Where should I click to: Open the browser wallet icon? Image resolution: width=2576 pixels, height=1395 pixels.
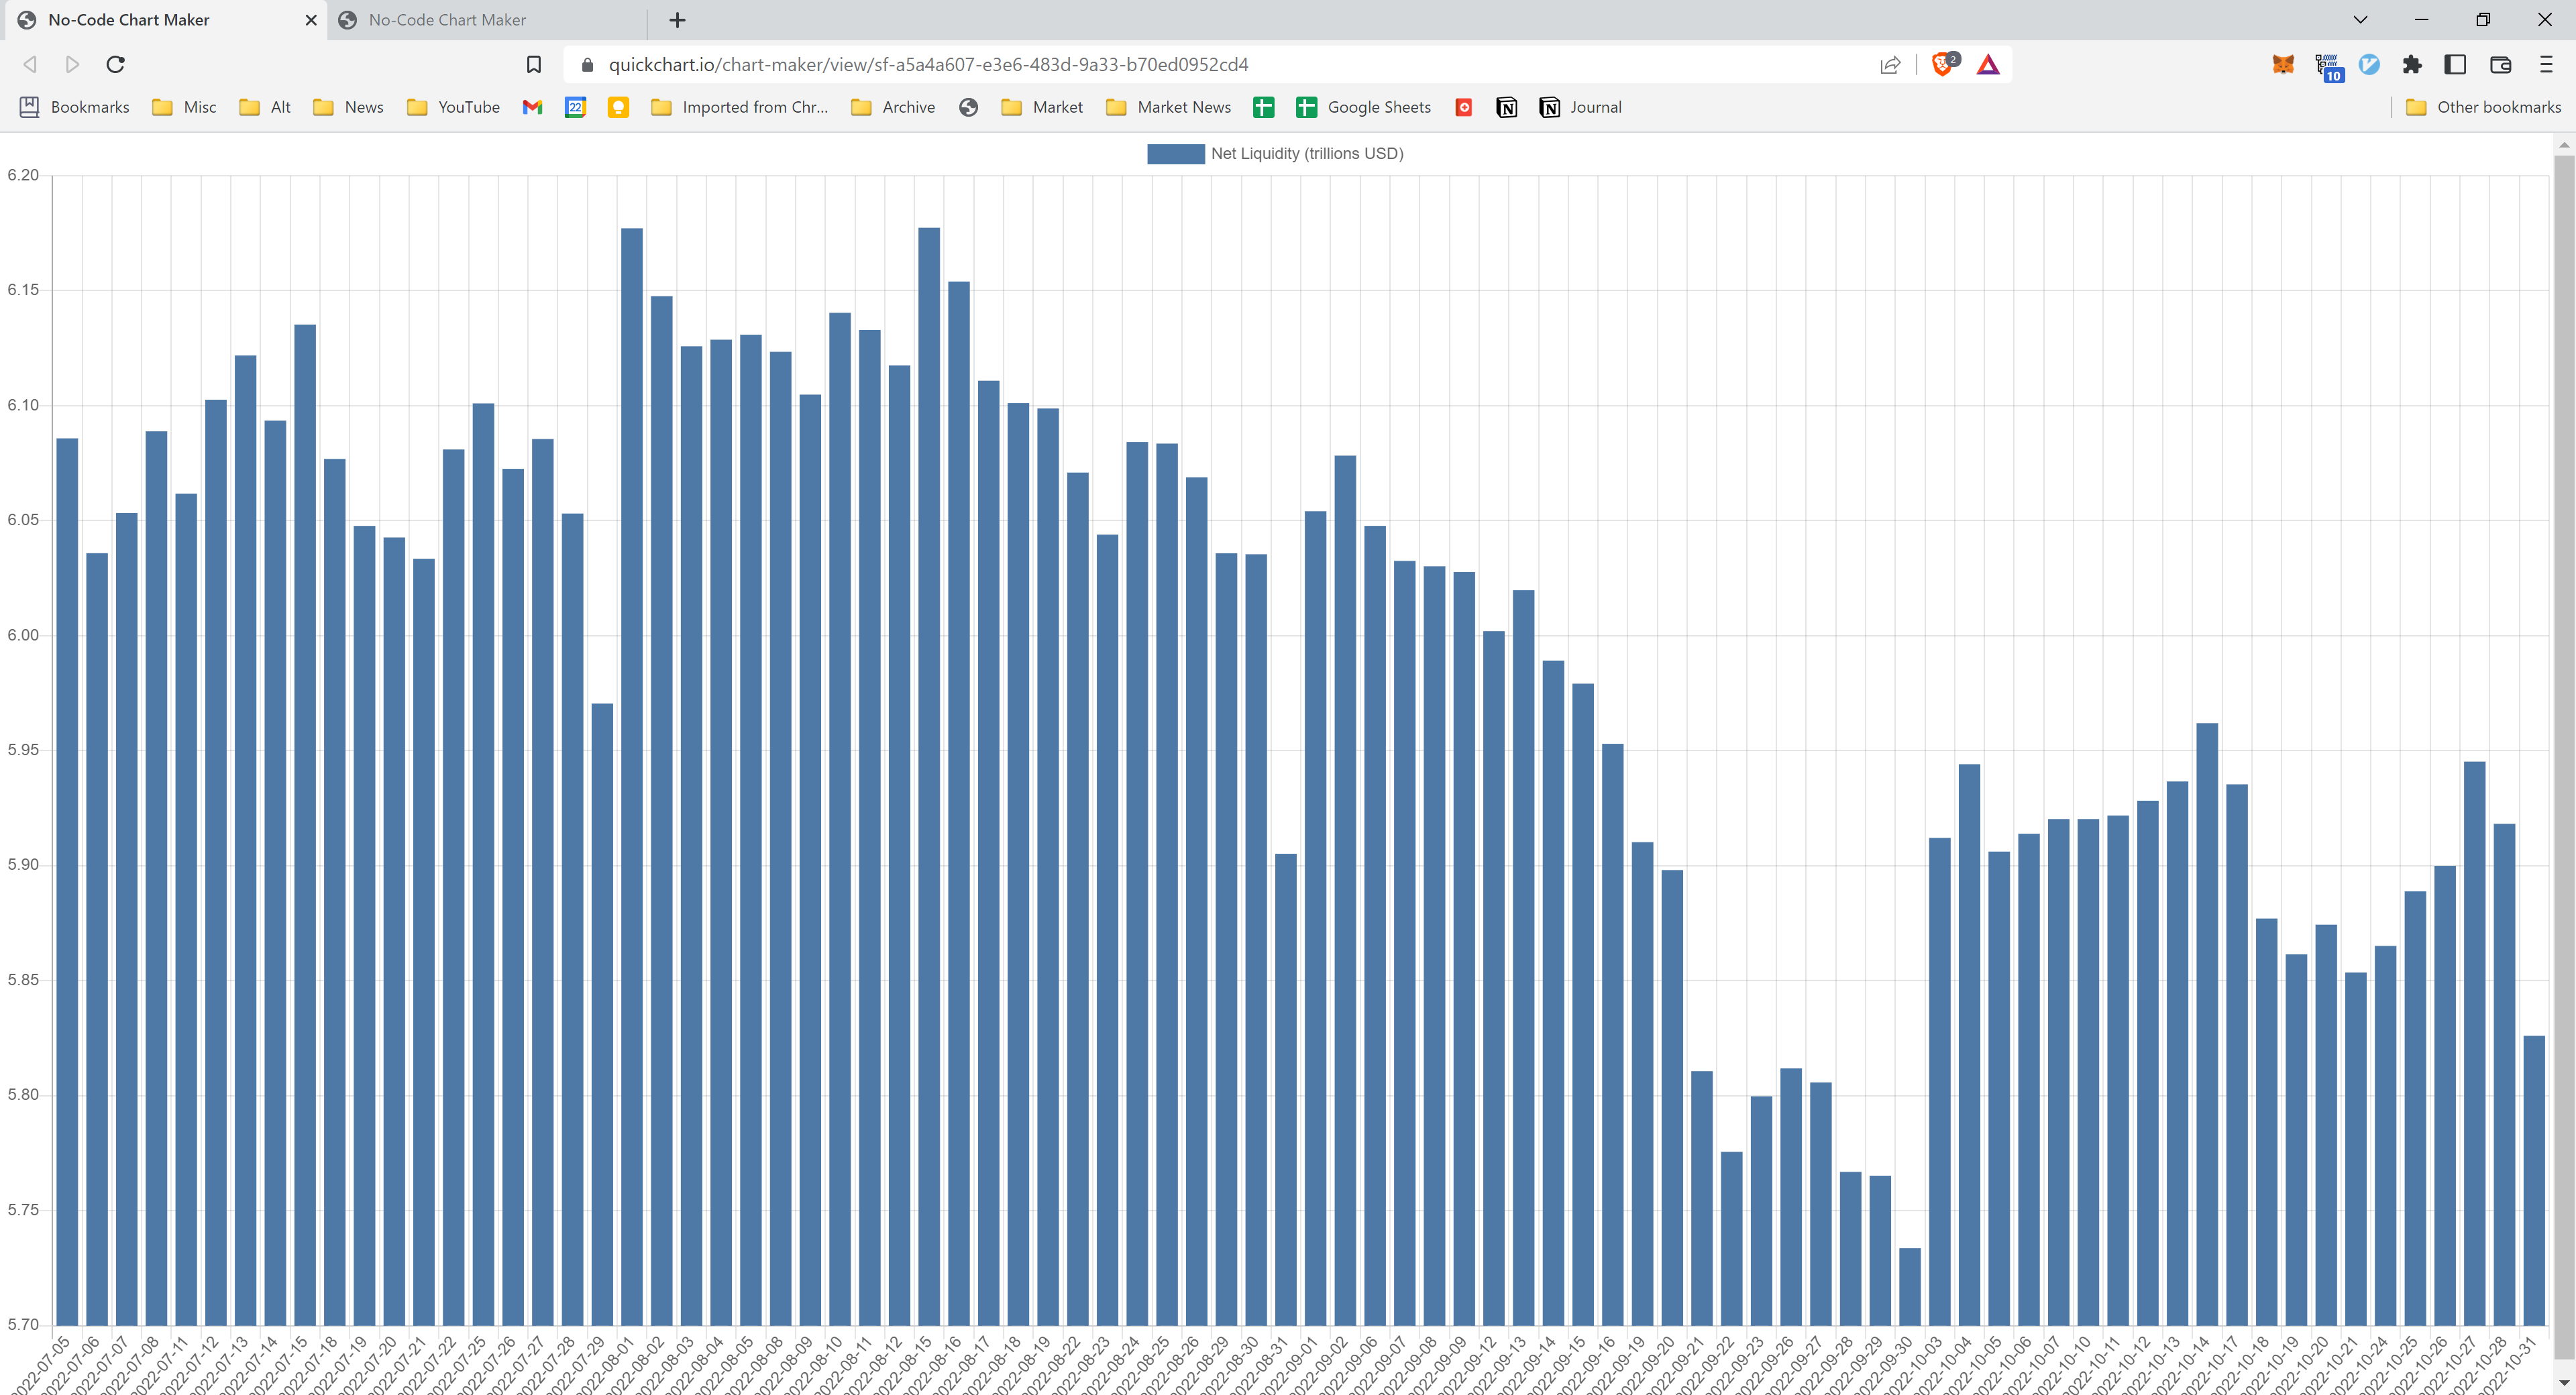pos(2501,64)
